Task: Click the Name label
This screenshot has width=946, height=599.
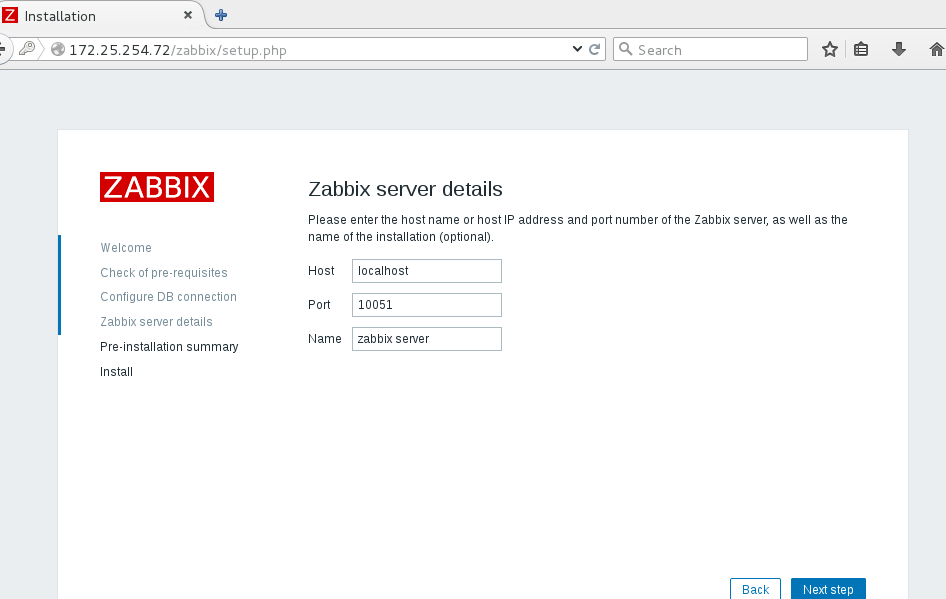Action: click(x=325, y=339)
